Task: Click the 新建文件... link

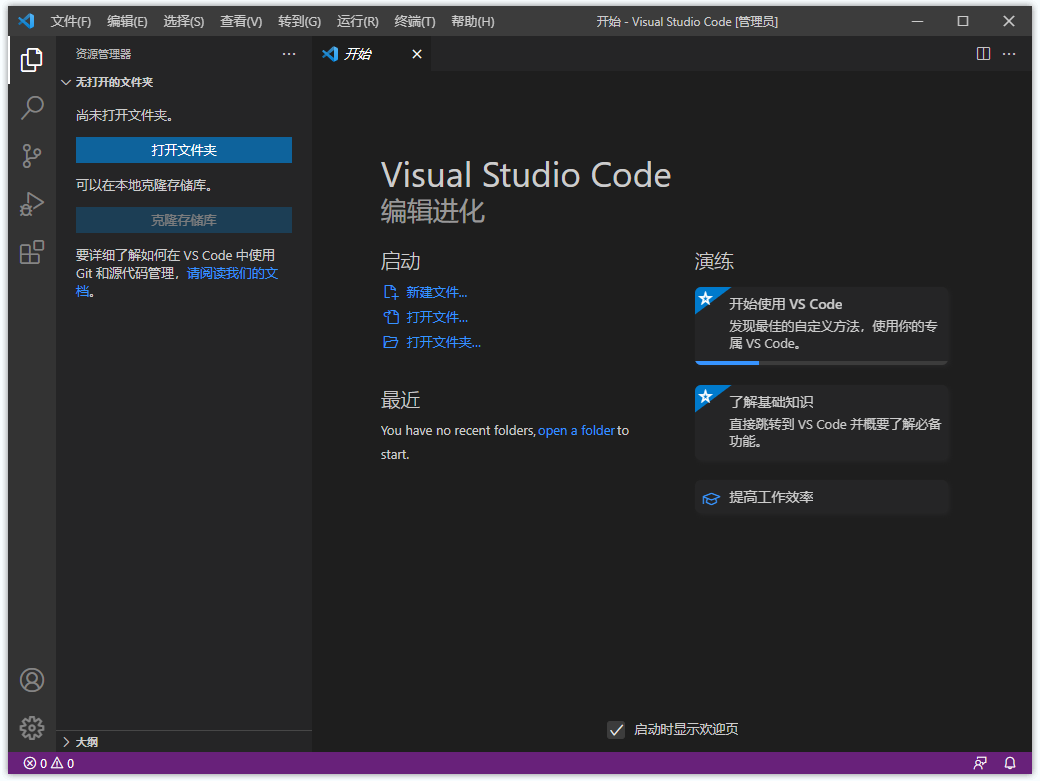Action: [436, 292]
